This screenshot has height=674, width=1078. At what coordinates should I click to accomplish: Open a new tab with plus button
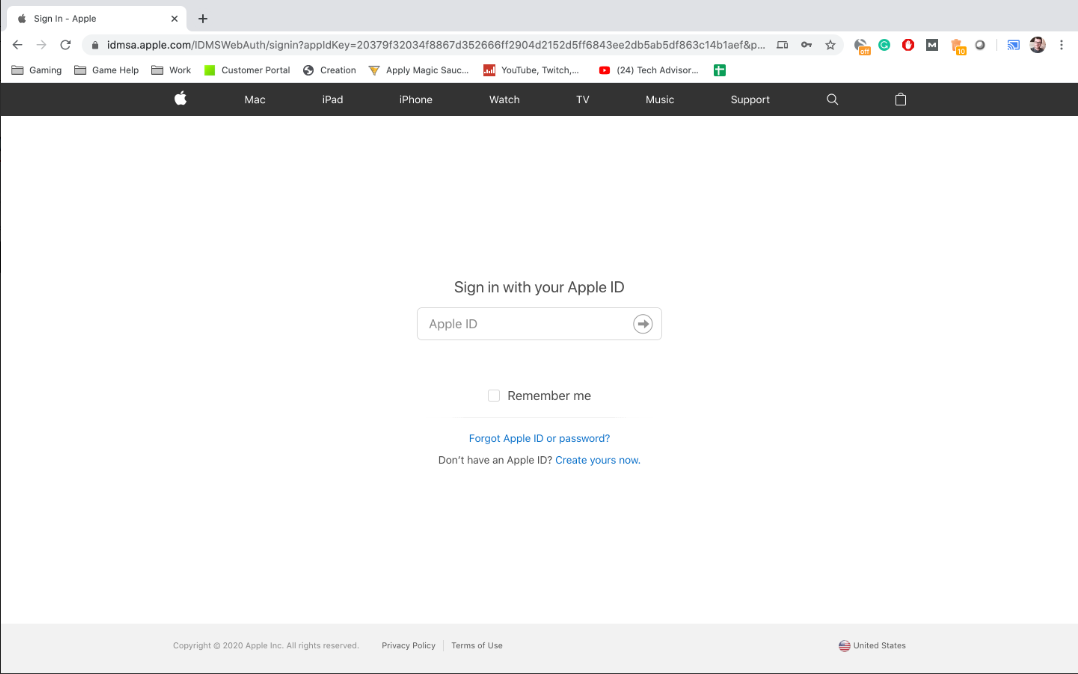coord(202,19)
